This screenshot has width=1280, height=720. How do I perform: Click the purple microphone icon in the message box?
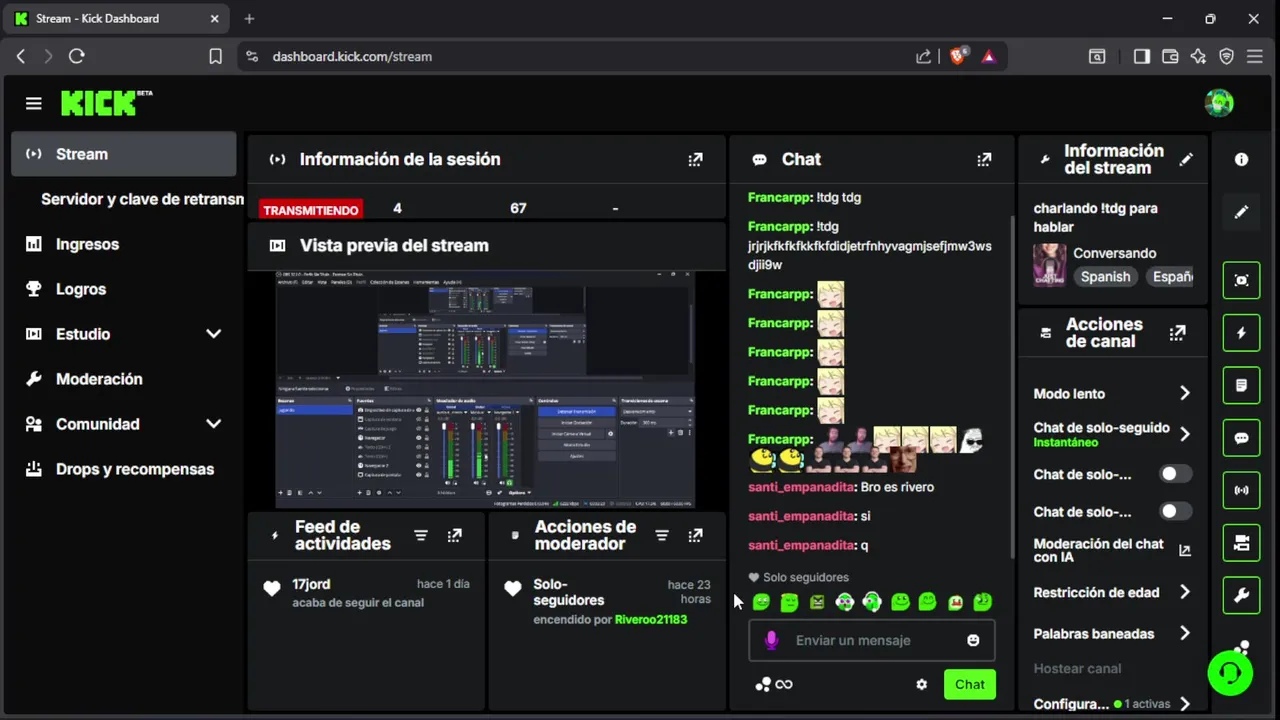tap(771, 640)
